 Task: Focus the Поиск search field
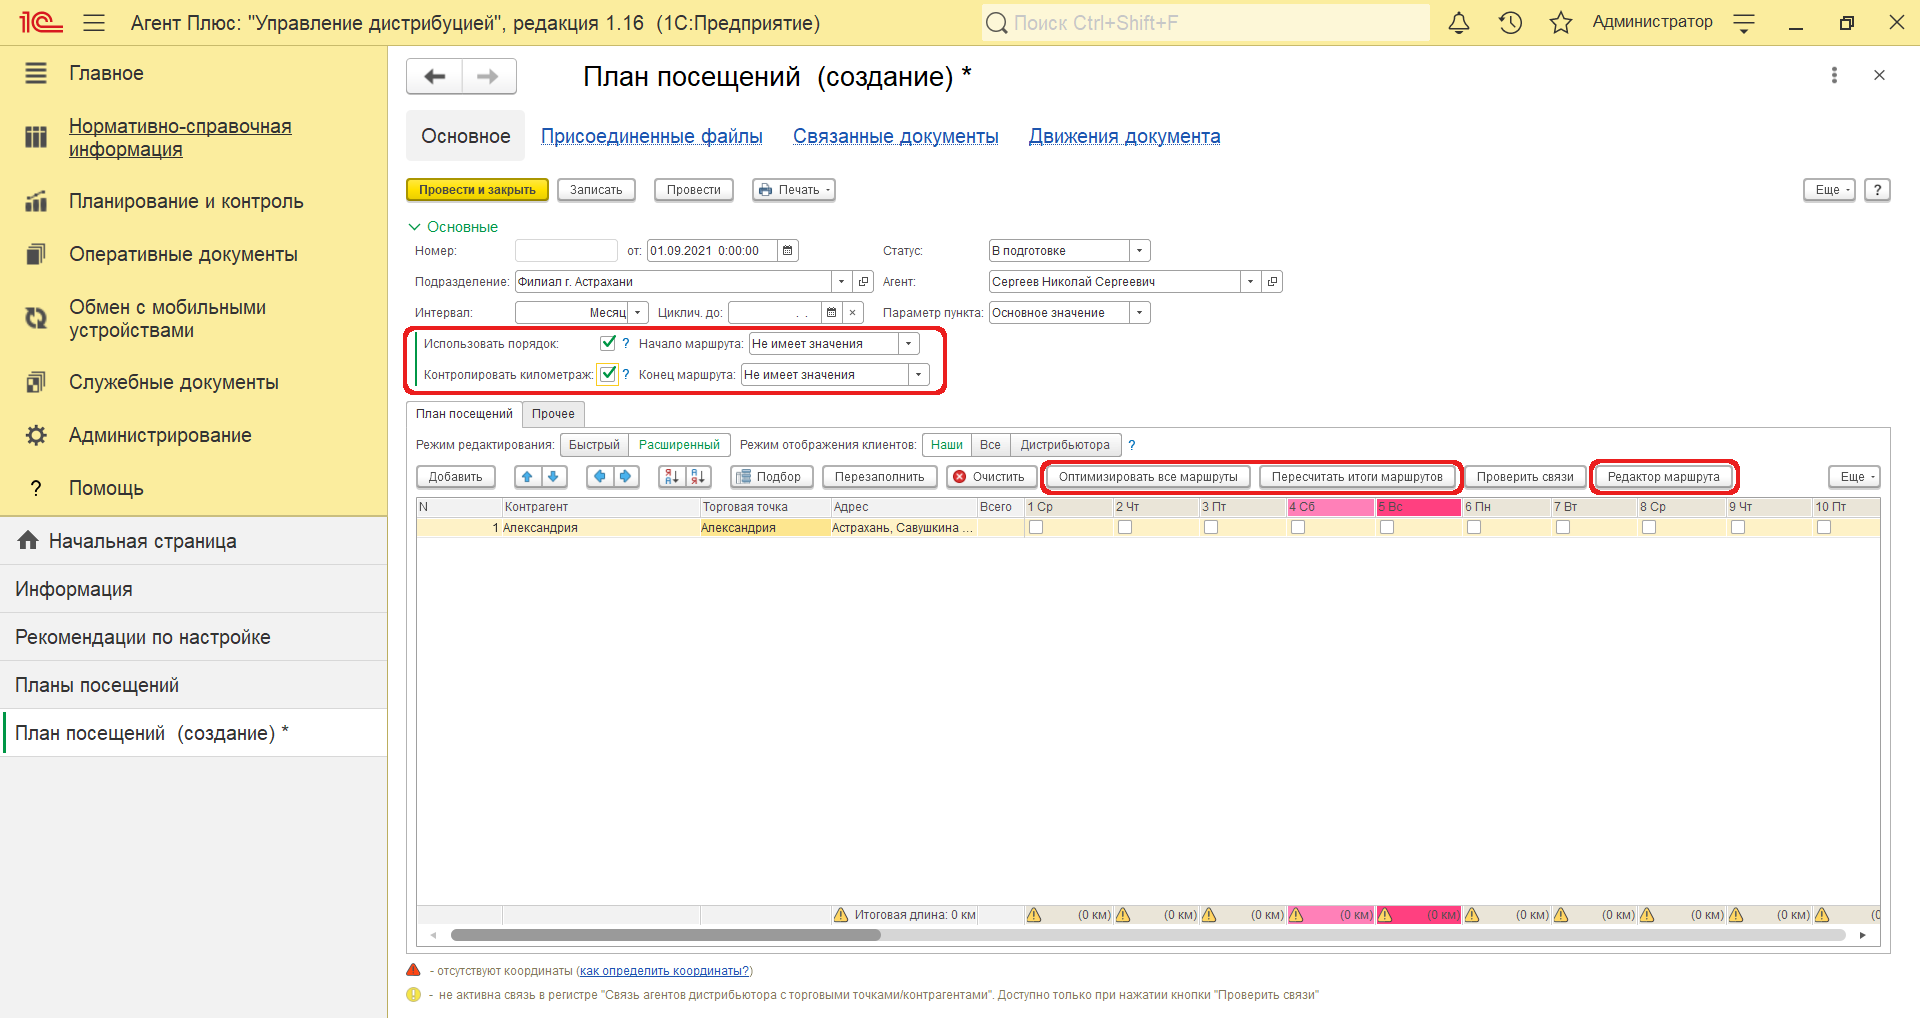click(x=1205, y=22)
